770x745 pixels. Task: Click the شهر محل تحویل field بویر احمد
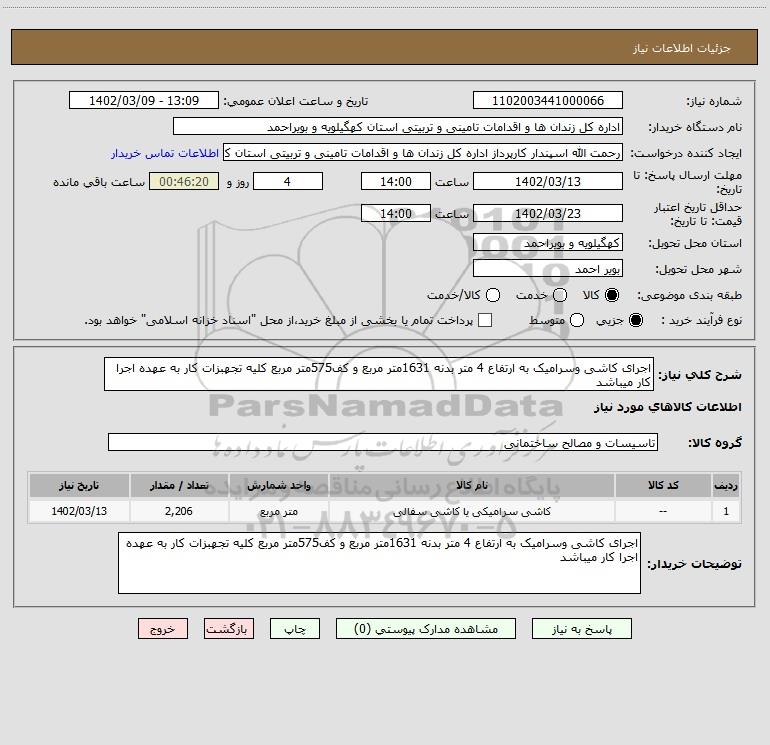pos(548,268)
